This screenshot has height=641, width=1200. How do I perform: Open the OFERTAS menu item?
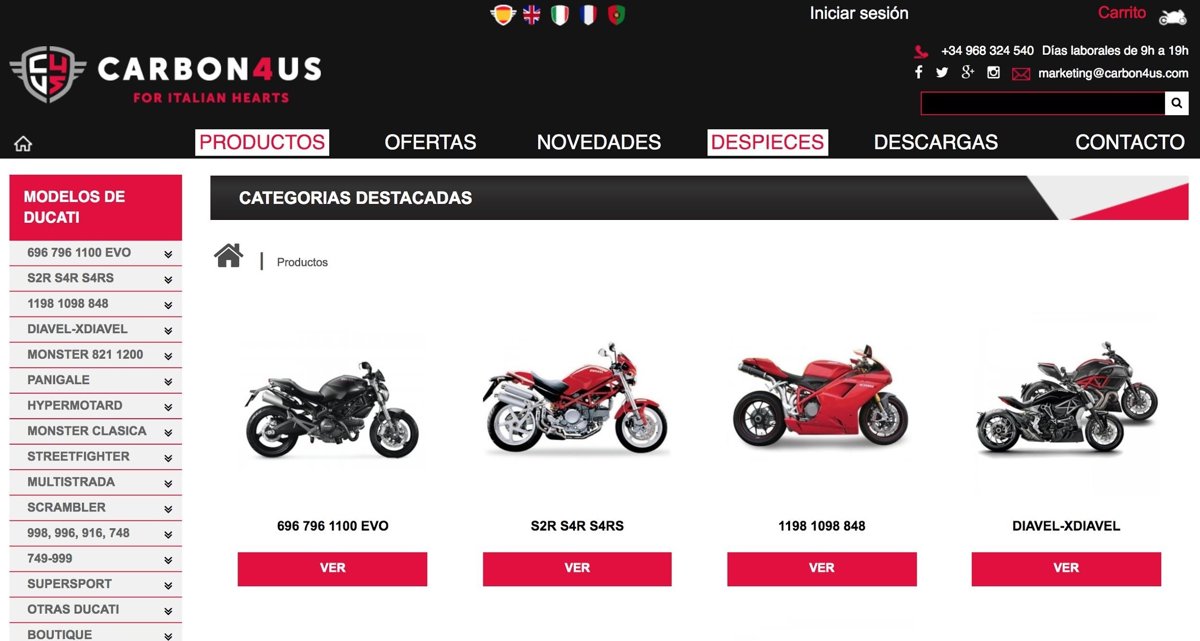[x=430, y=142]
